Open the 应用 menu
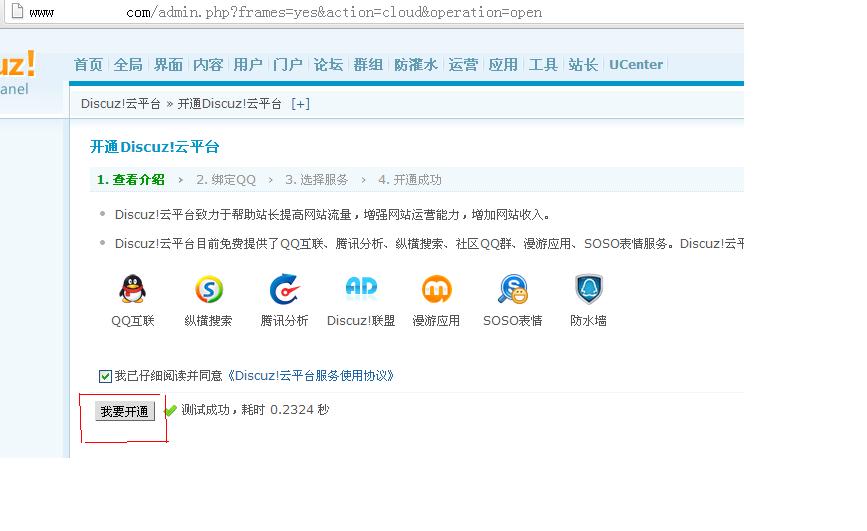Viewport: 867px width, 531px height. pos(503,65)
